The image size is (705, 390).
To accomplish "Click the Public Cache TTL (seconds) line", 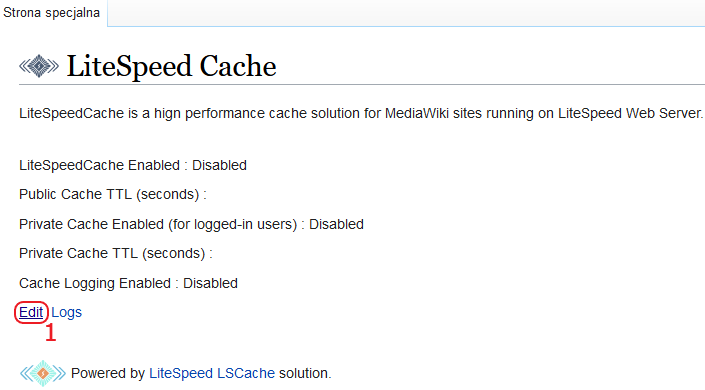I will [113, 194].
